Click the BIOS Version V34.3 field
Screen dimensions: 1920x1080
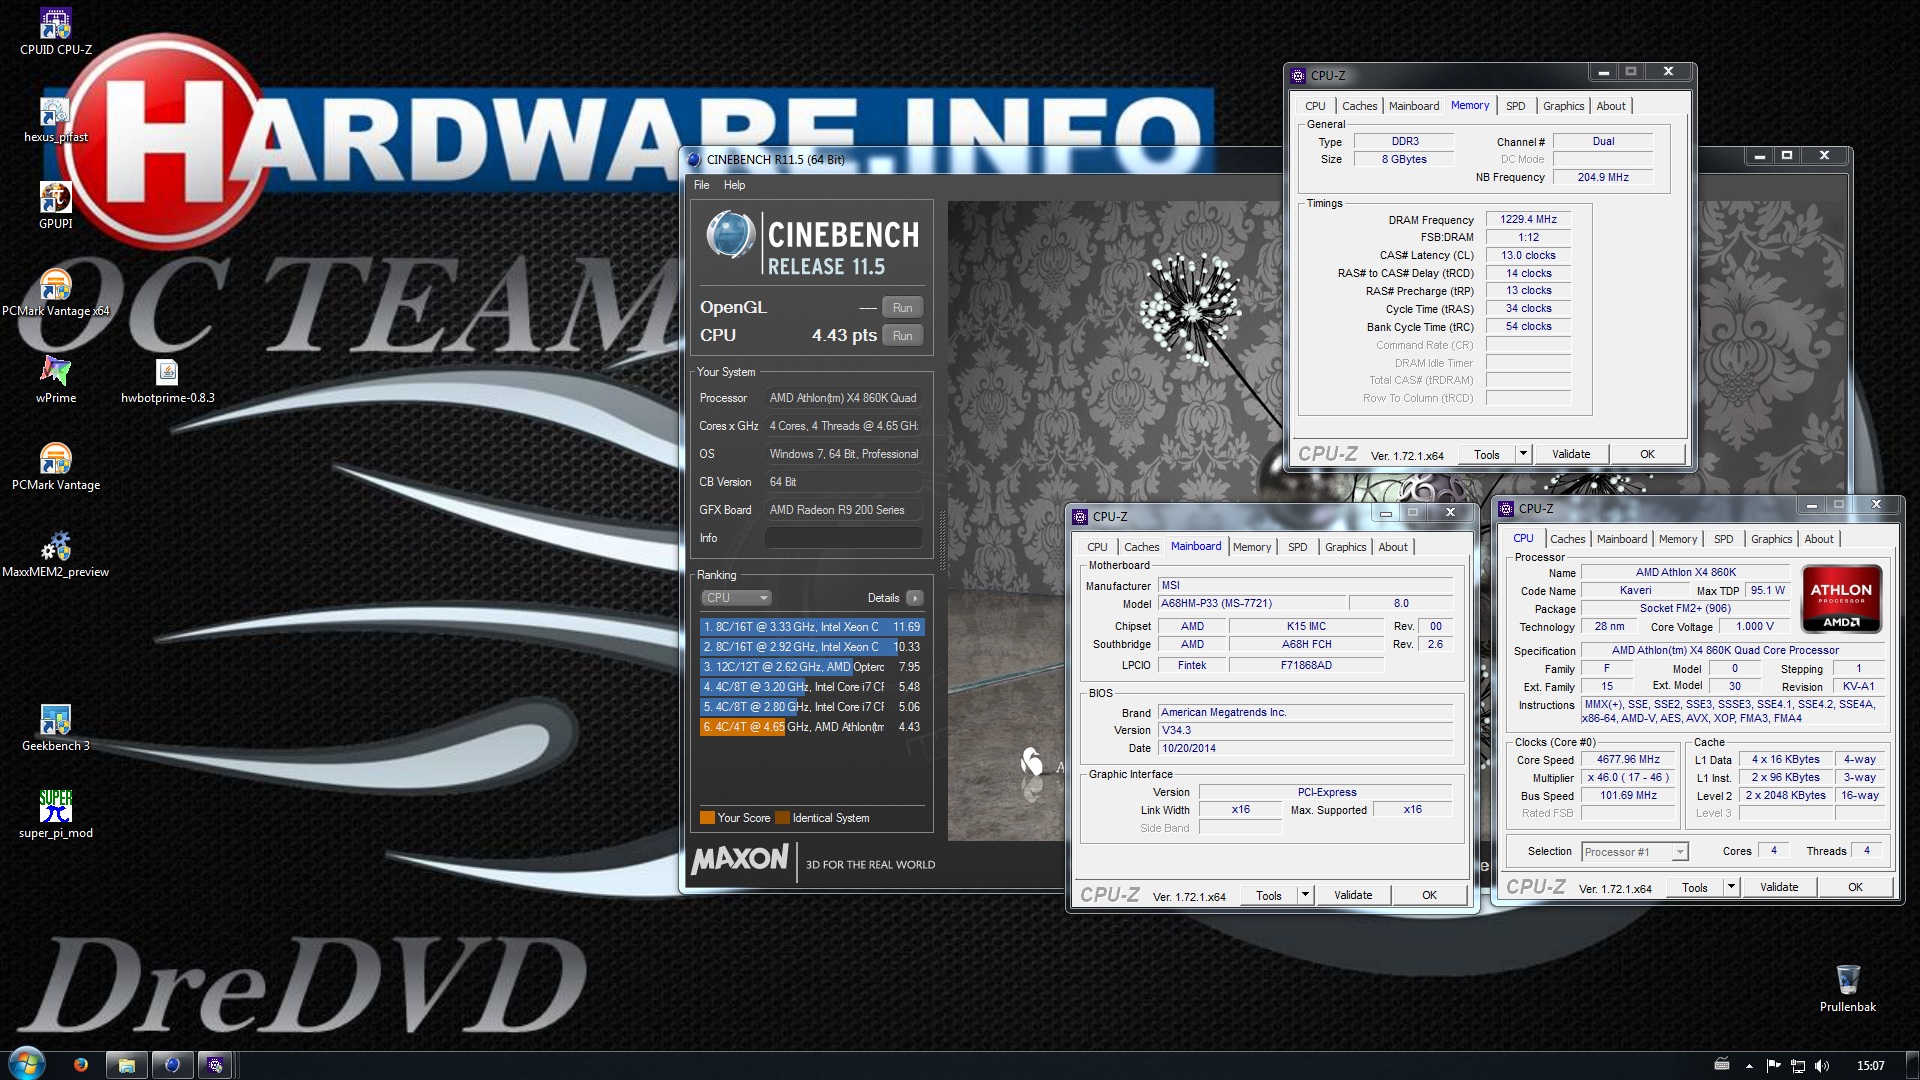(x=1305, y=730)
